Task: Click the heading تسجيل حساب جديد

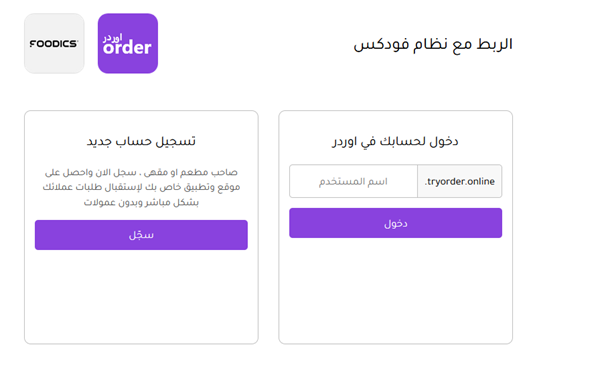Action: [141, 141]
